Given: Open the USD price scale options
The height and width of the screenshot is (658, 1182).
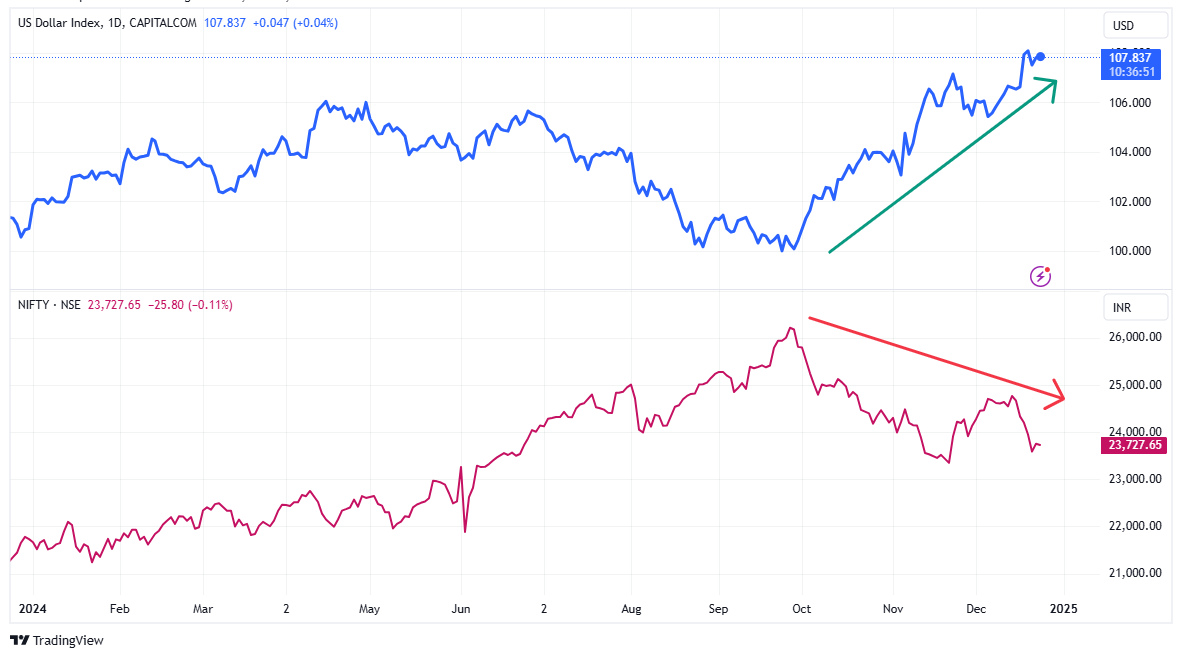Looking at the screenshot, I should point(1134,25).
